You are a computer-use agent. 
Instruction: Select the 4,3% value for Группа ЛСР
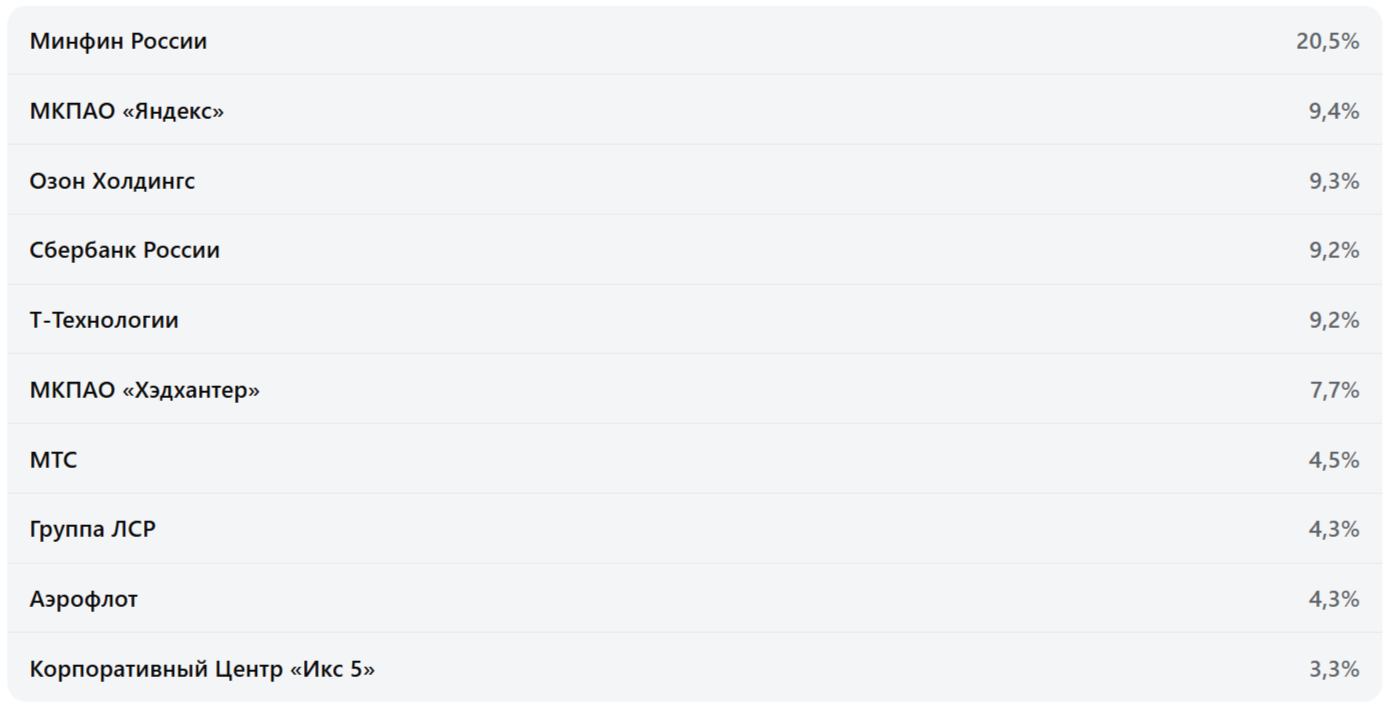click(x=1334, y=529)
